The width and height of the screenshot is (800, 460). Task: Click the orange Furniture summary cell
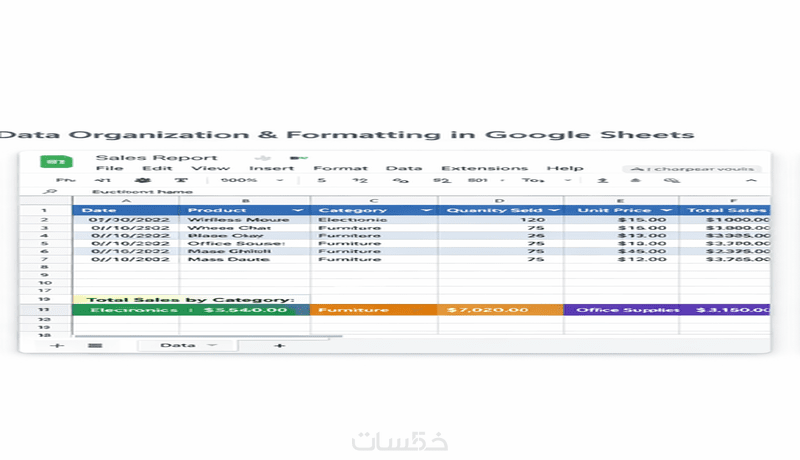point(374,310)
